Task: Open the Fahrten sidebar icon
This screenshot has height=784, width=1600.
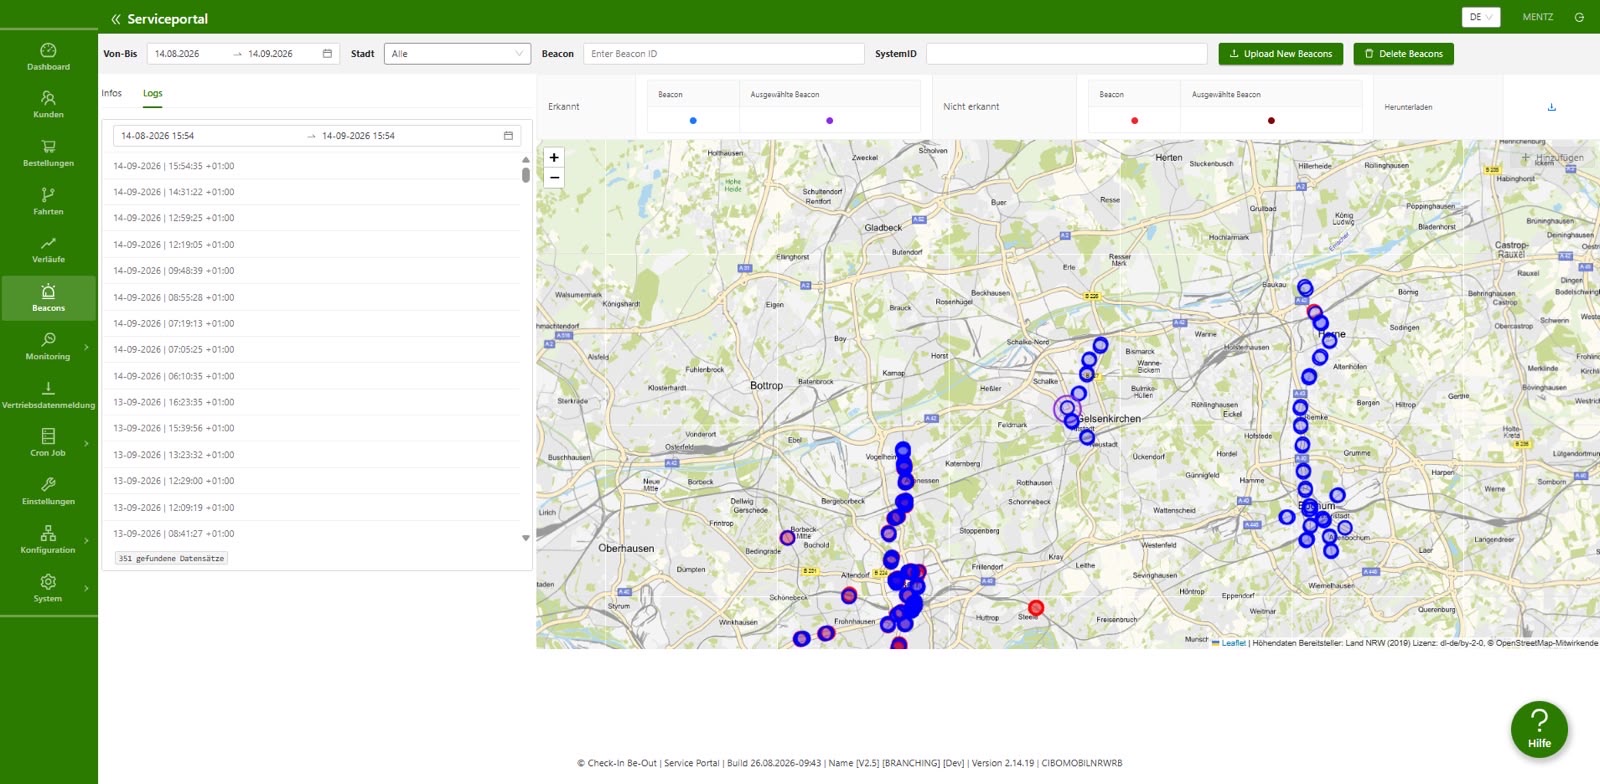Action: [48, 194]
